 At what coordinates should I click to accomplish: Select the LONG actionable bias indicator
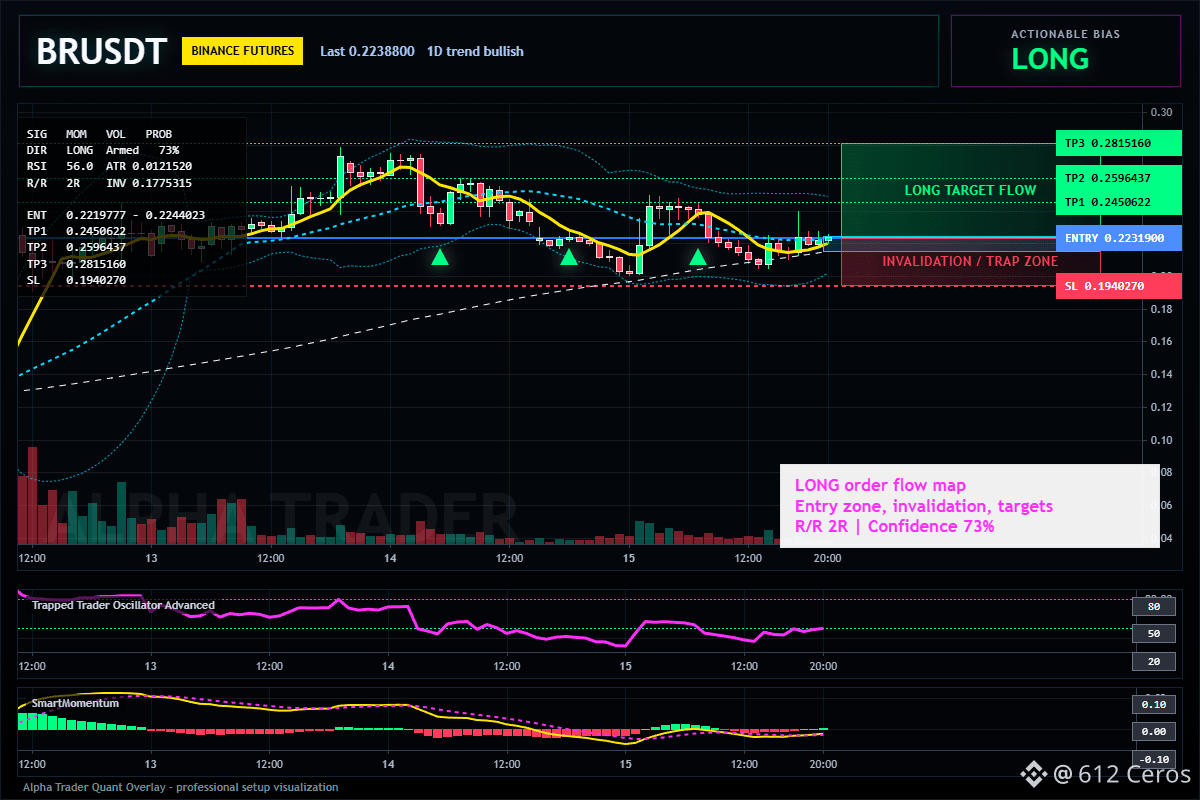[1050, 59]
